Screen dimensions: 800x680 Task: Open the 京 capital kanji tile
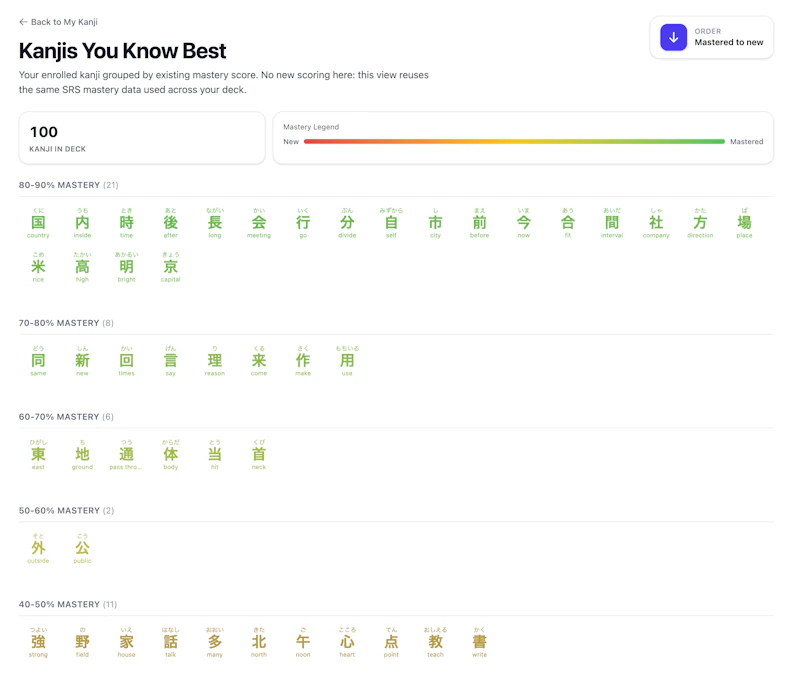pos(170,267)
